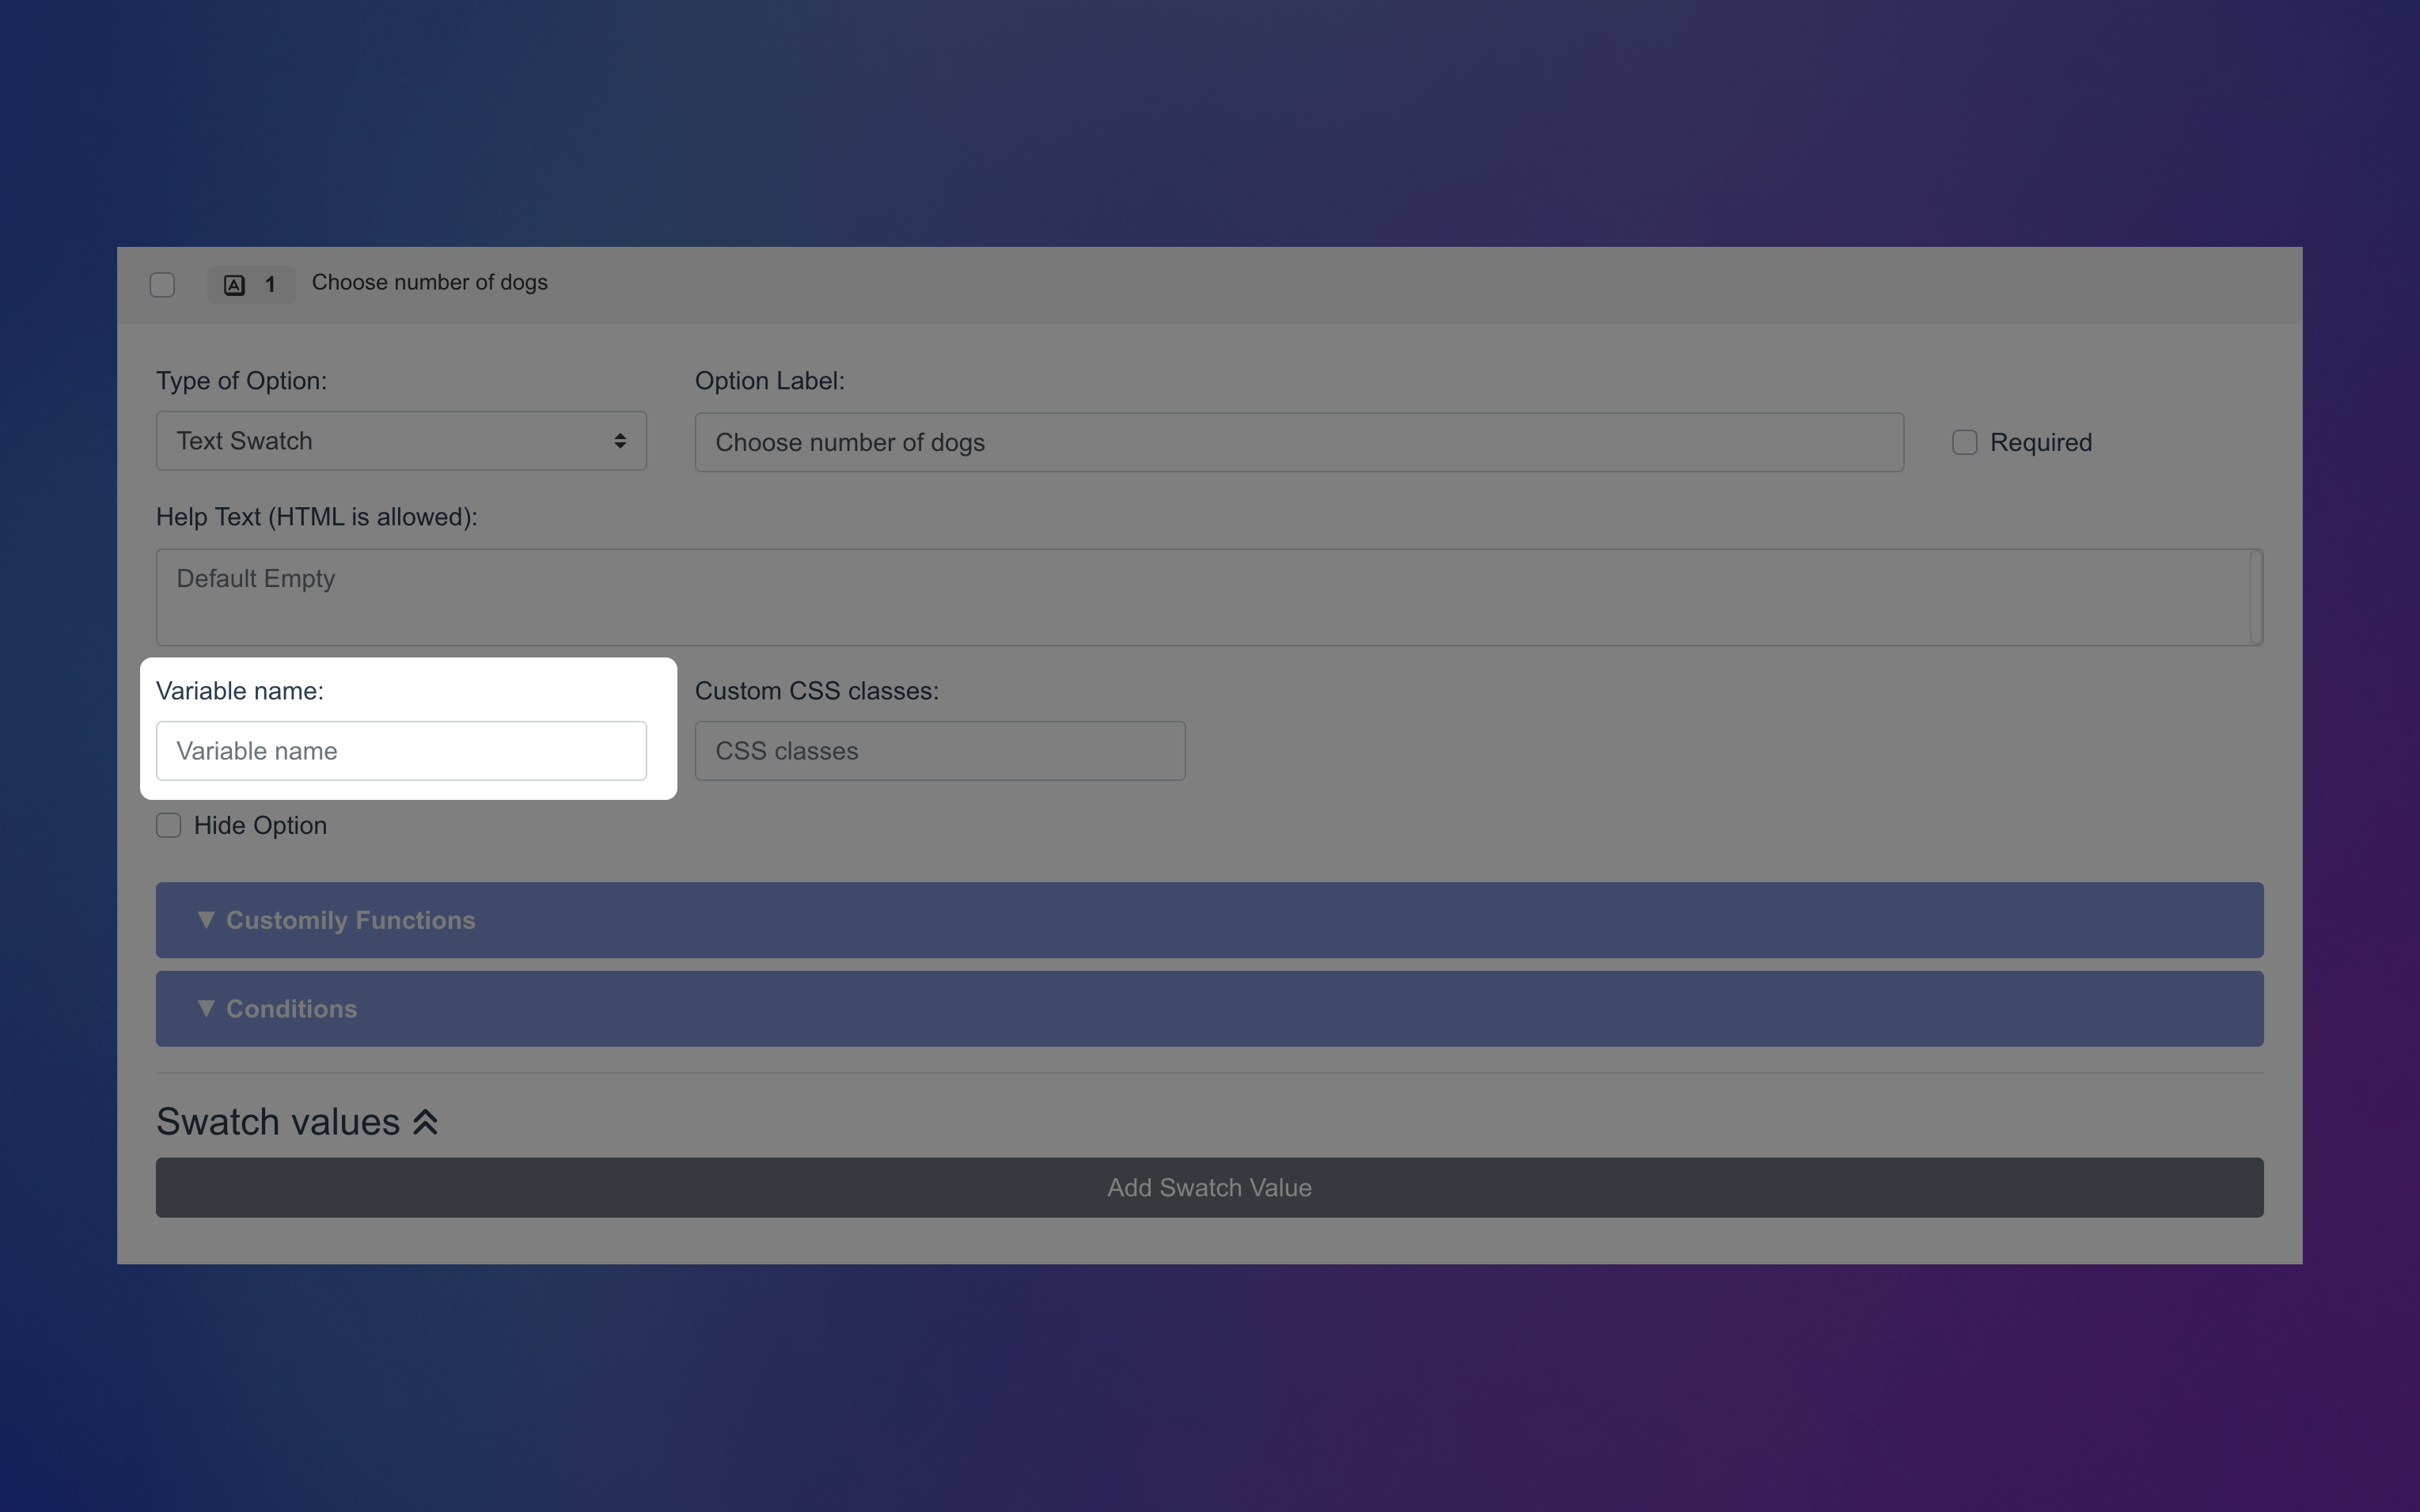
Task: Click the Help Text scrollbar on the right edge
Action: tap(2256, 597)
